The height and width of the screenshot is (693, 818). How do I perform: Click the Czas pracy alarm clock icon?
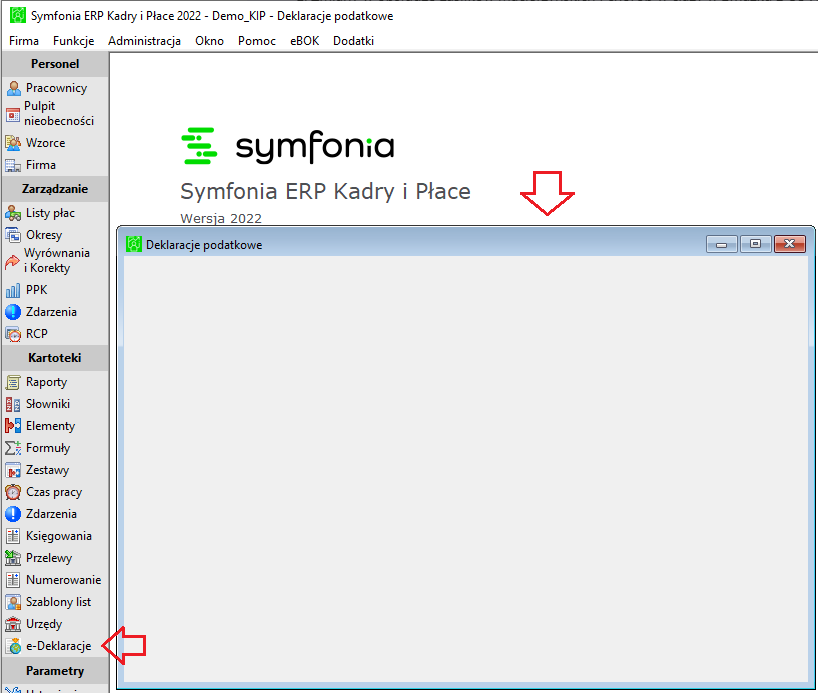tap(13, 492)
